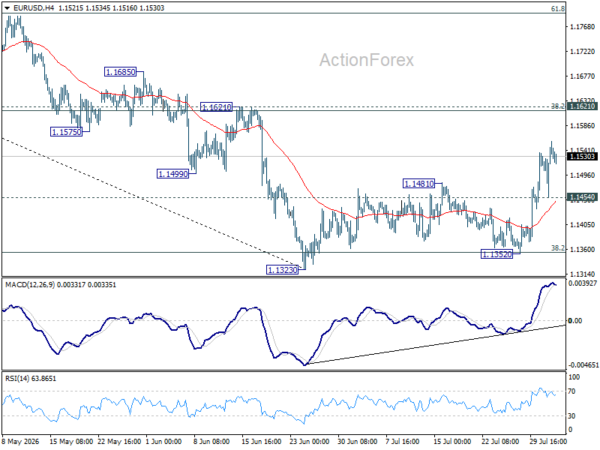
Task: Select the 1.13520 support label
Action: pos(497,254)
